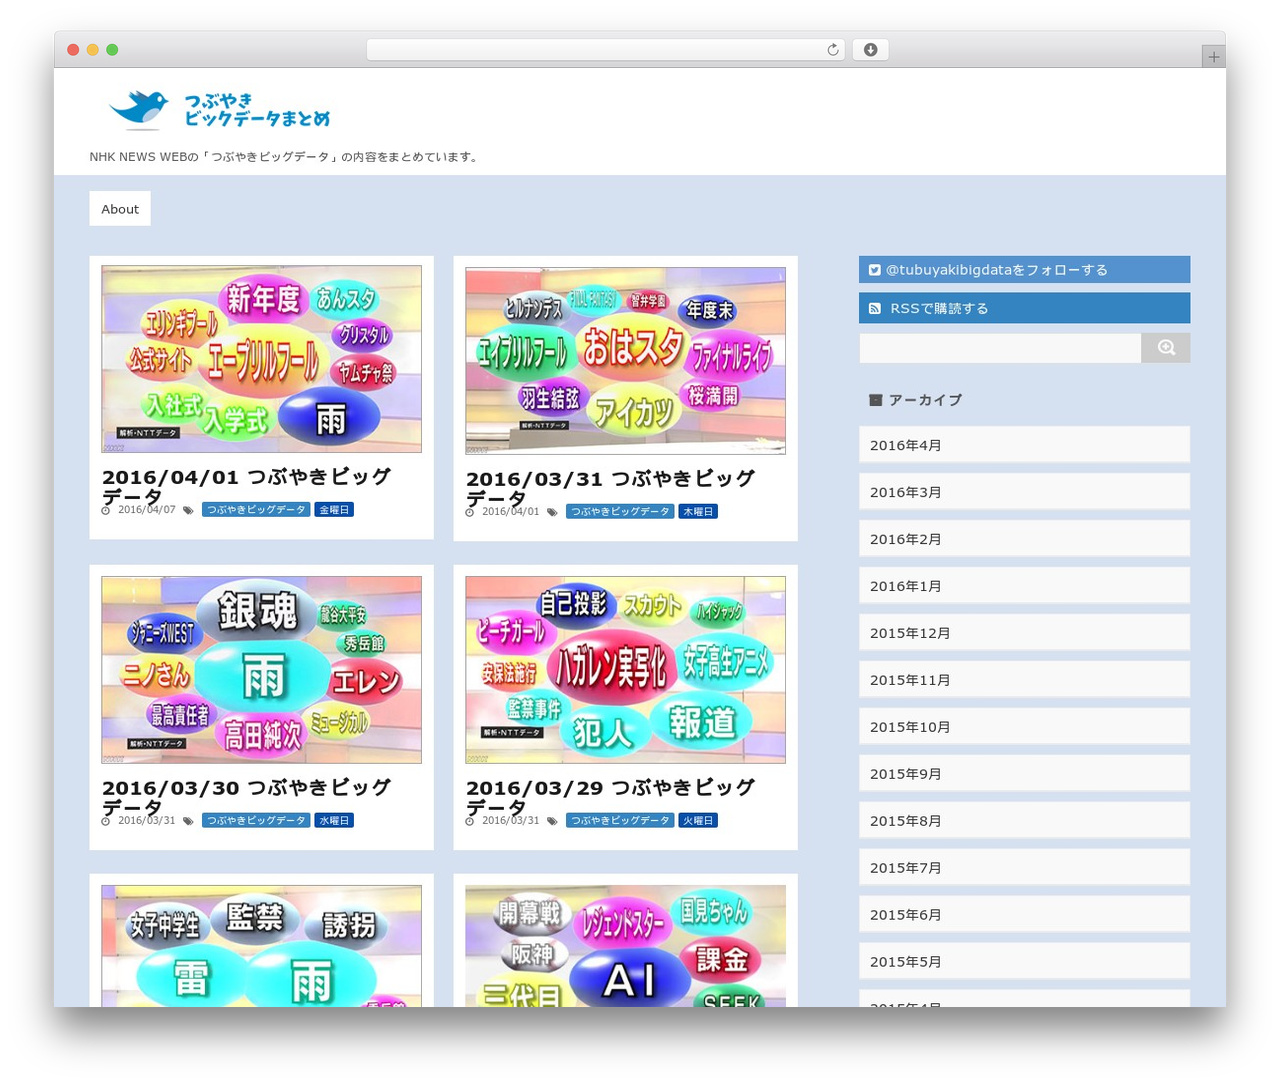Image resolution: width=1280 pixels, height=1084 pixels.
Task: Click つぶやきビッグデータ category tag on 04/01 post
Action: click(x=256, y=510)
